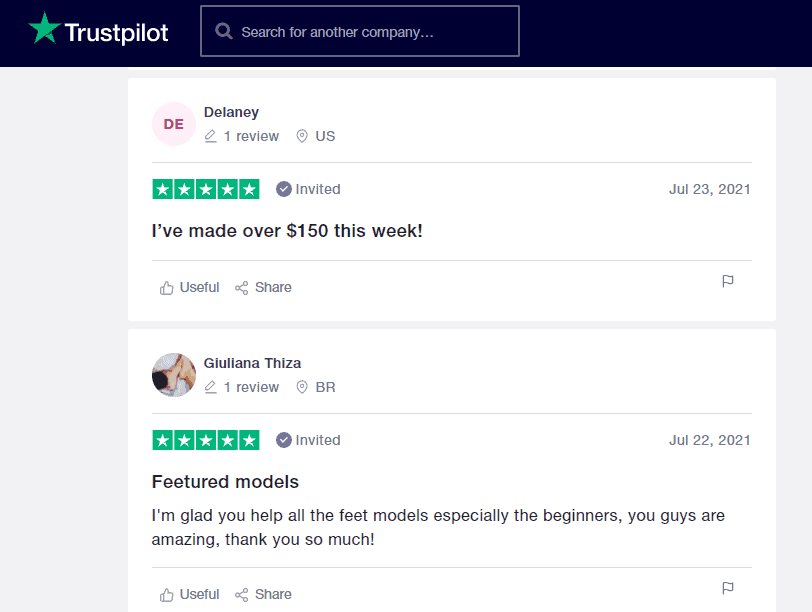Click the search magnifier icon
This screenshot has height=612, width=812.
tap(224, 31)
